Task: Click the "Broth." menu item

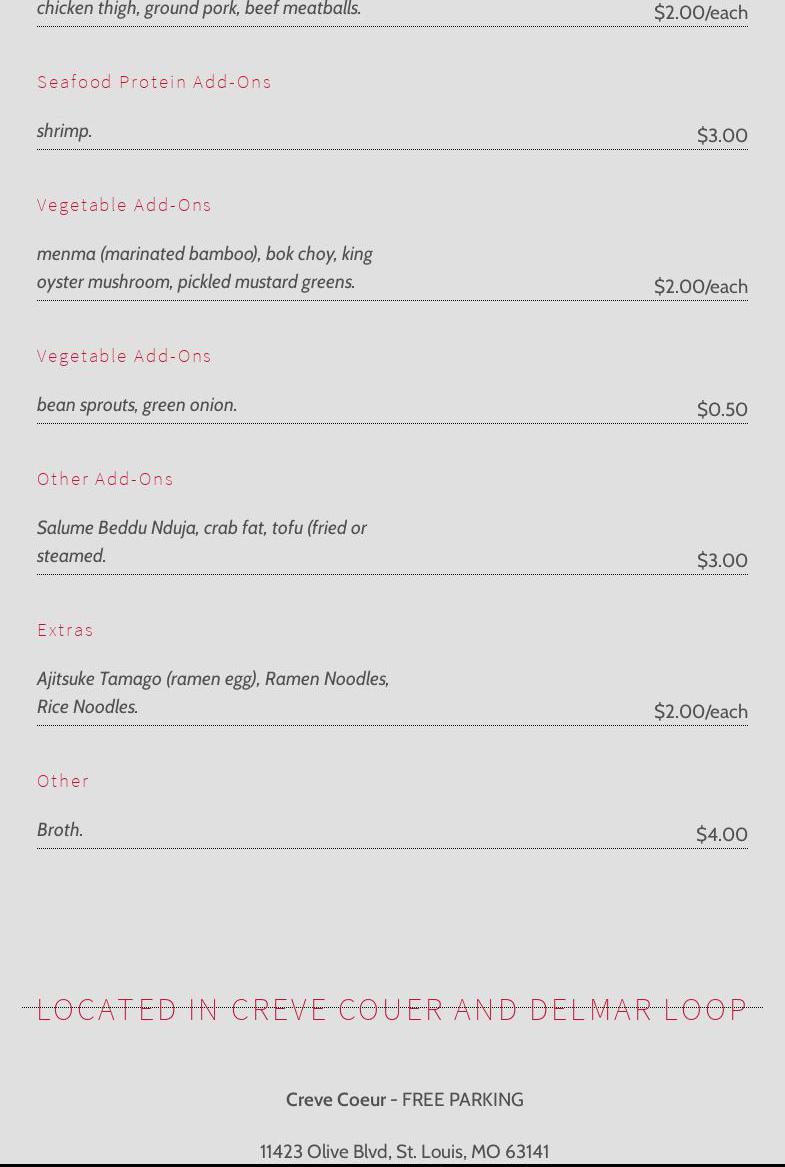Action: click(x=60, y=830)
